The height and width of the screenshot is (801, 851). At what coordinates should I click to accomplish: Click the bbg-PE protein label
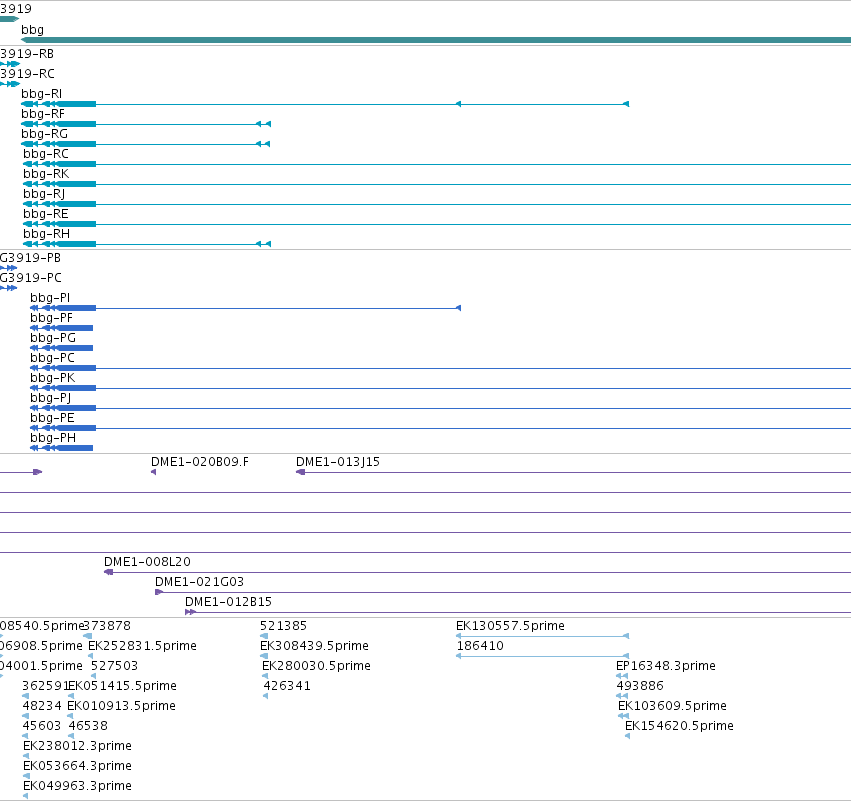click(52, 418)
